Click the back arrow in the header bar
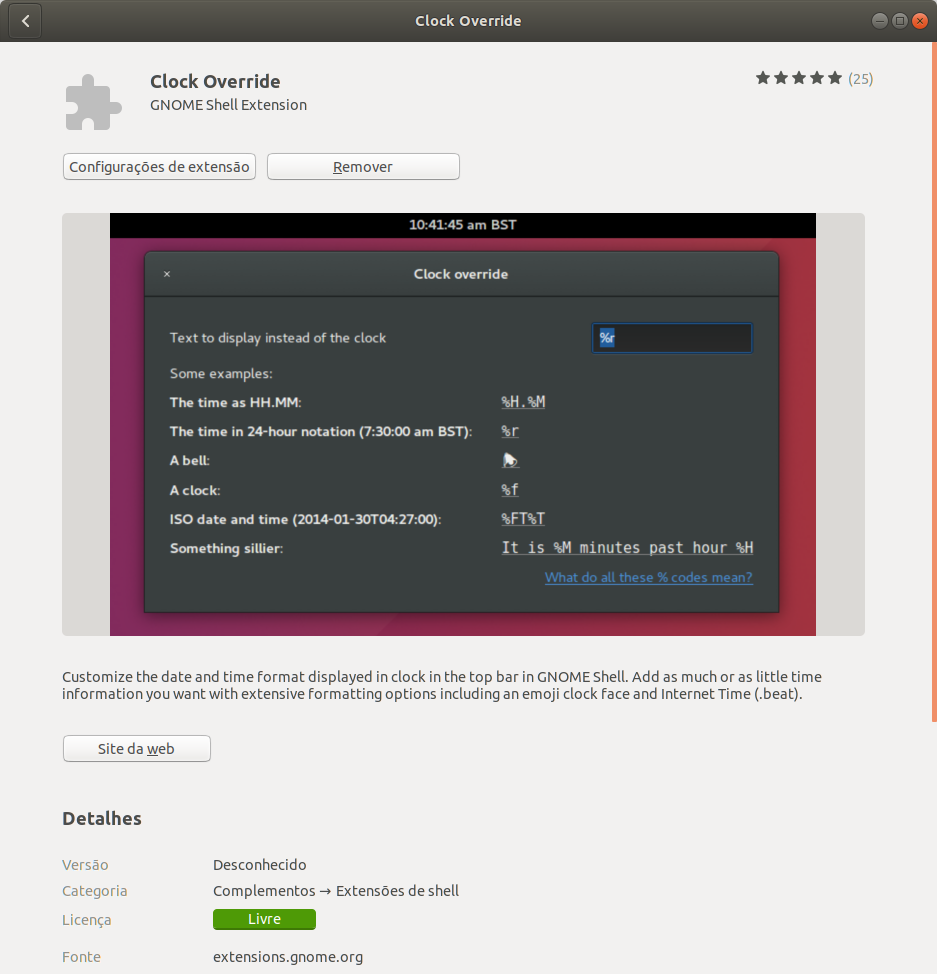The height and width of the screenshot is (974, 937). point(24,20)
